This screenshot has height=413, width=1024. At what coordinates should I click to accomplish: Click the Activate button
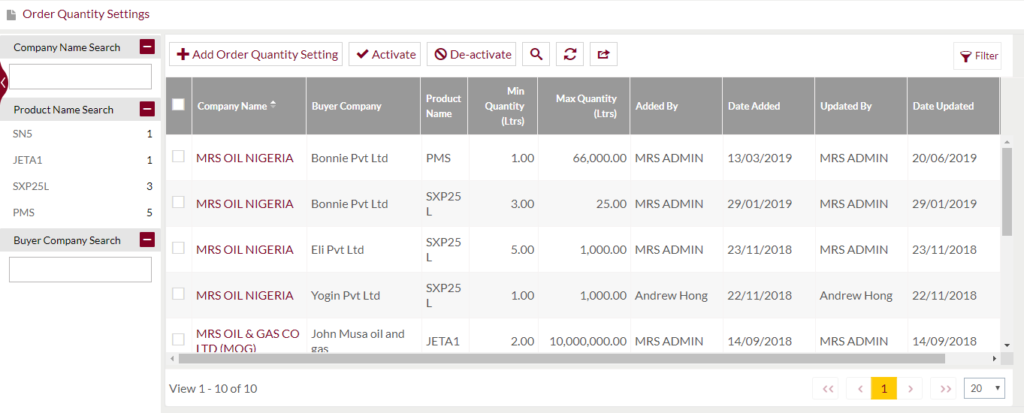coord(385,54)
